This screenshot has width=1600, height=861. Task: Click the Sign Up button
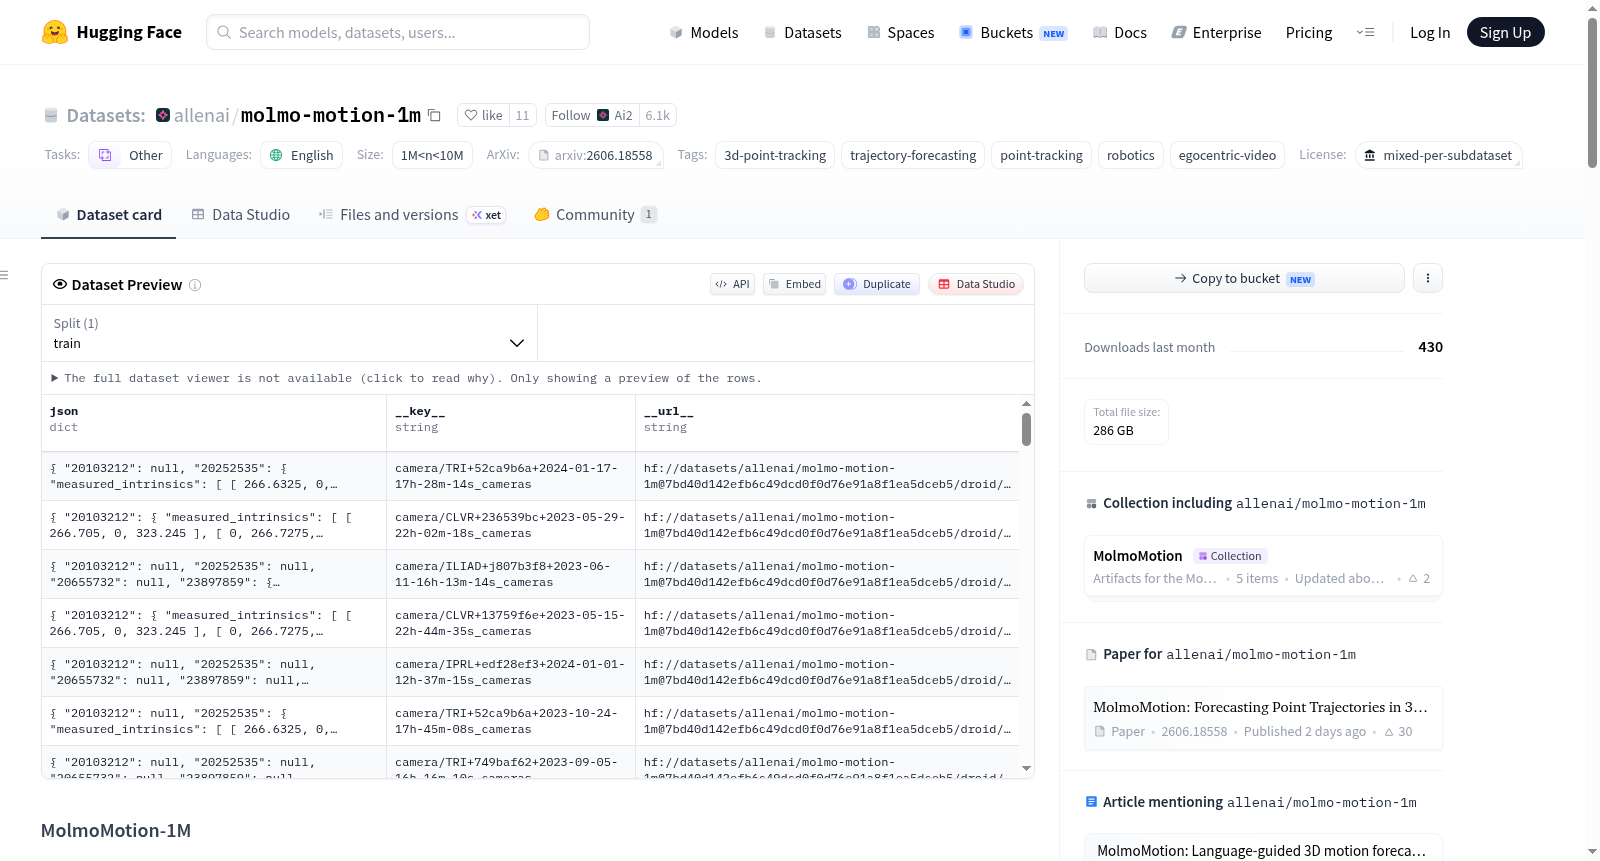pyautogui.click(x=1505, y=32)
